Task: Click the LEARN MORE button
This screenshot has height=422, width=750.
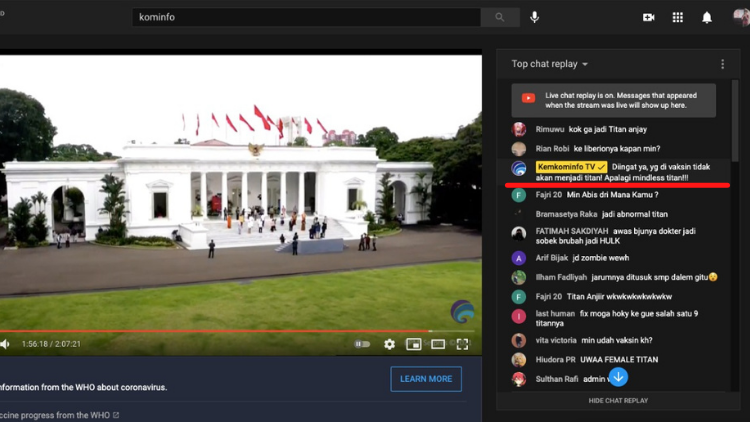Action: 426,379
